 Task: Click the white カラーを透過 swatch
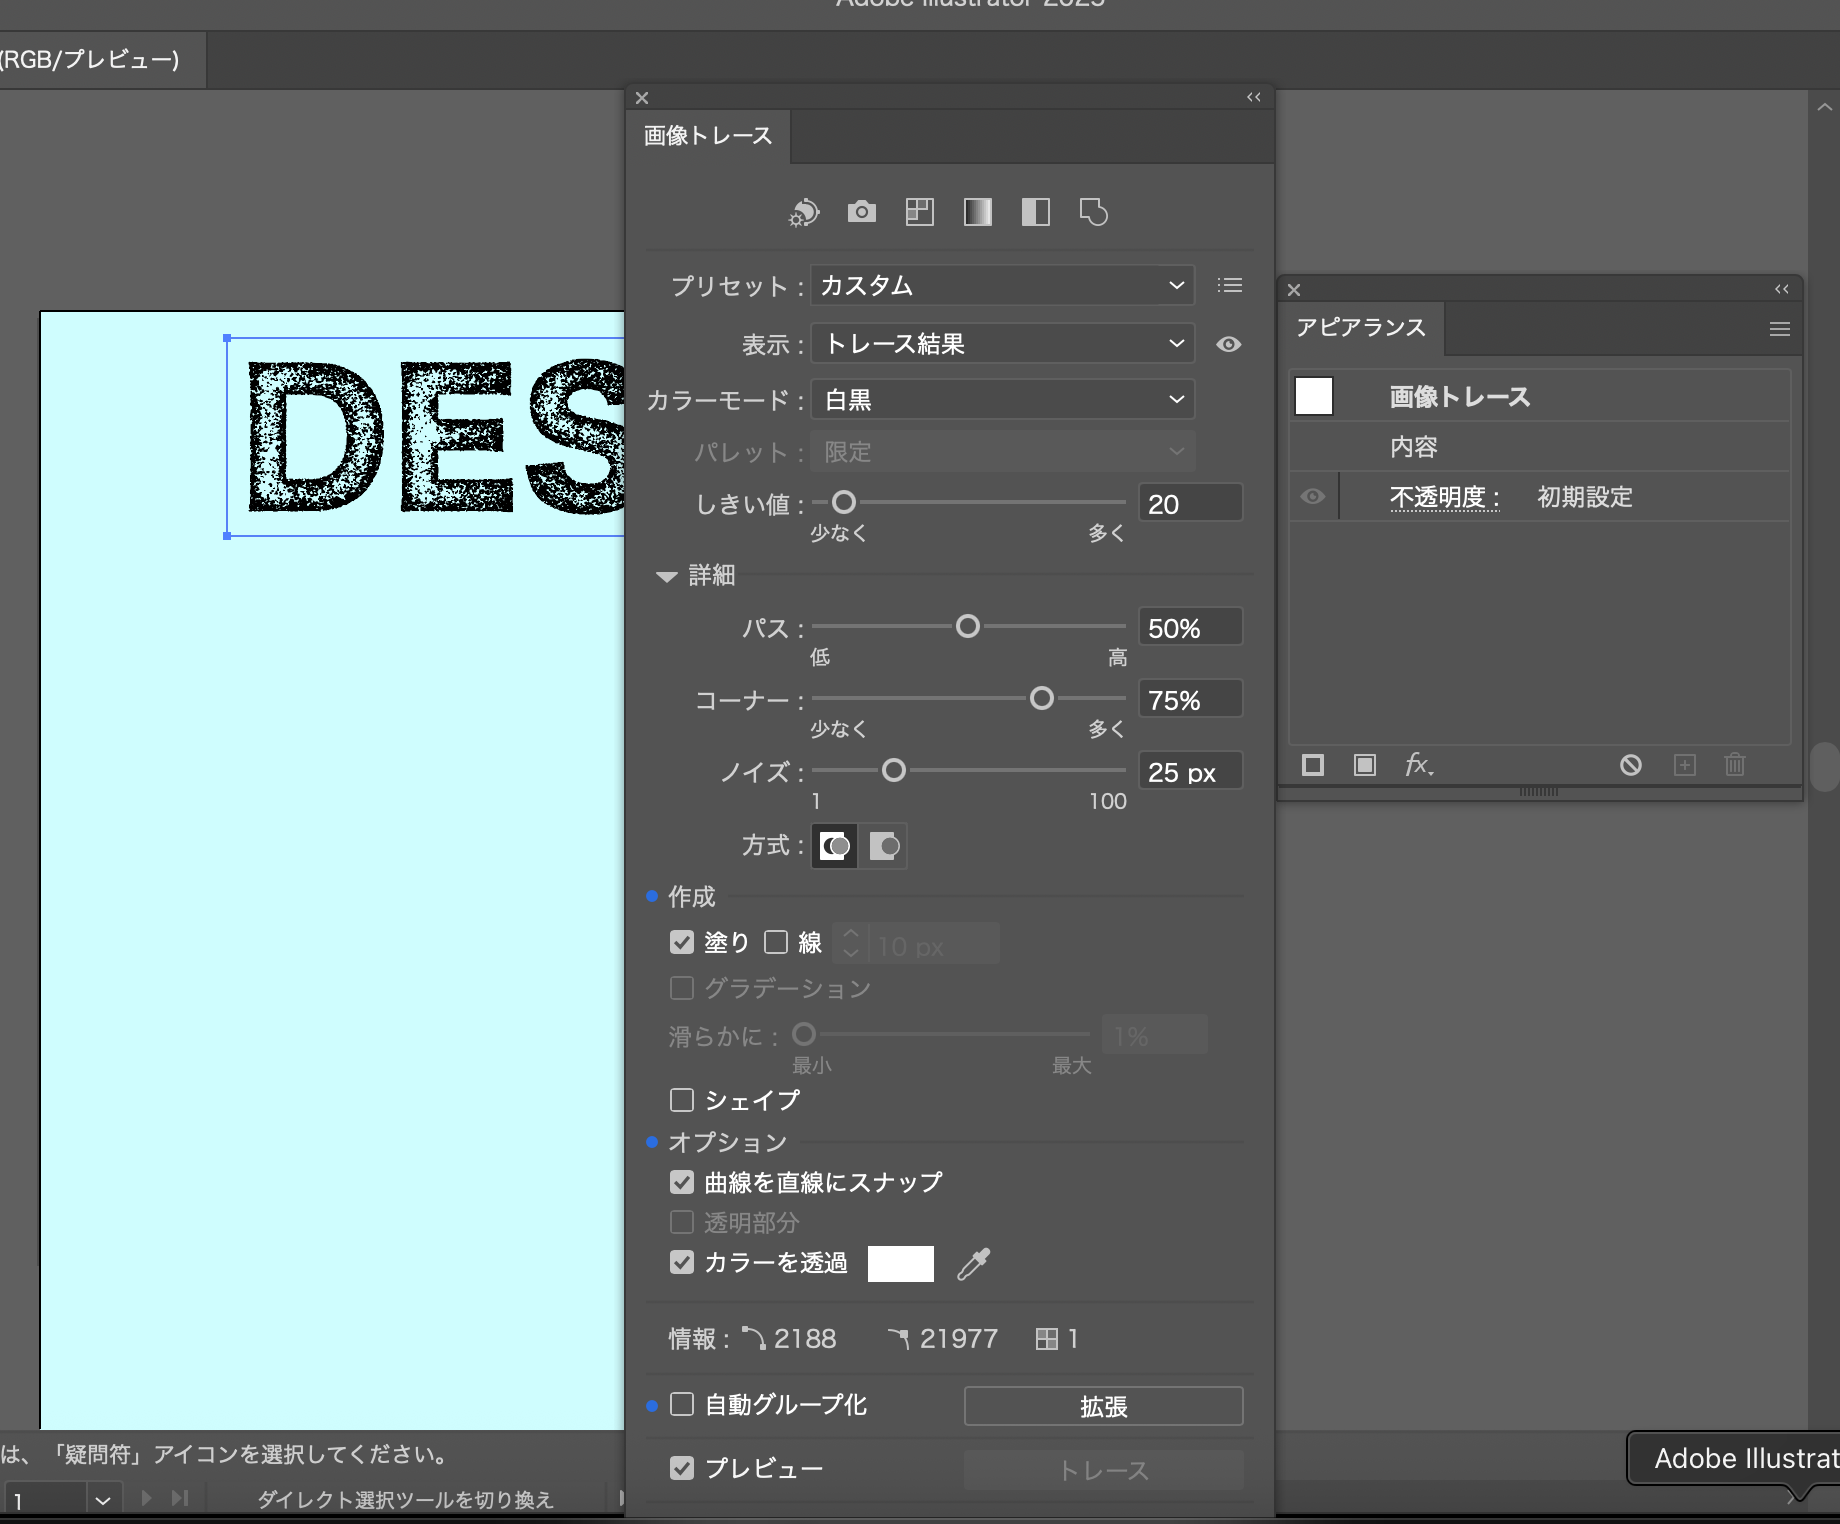[900, 1264]
